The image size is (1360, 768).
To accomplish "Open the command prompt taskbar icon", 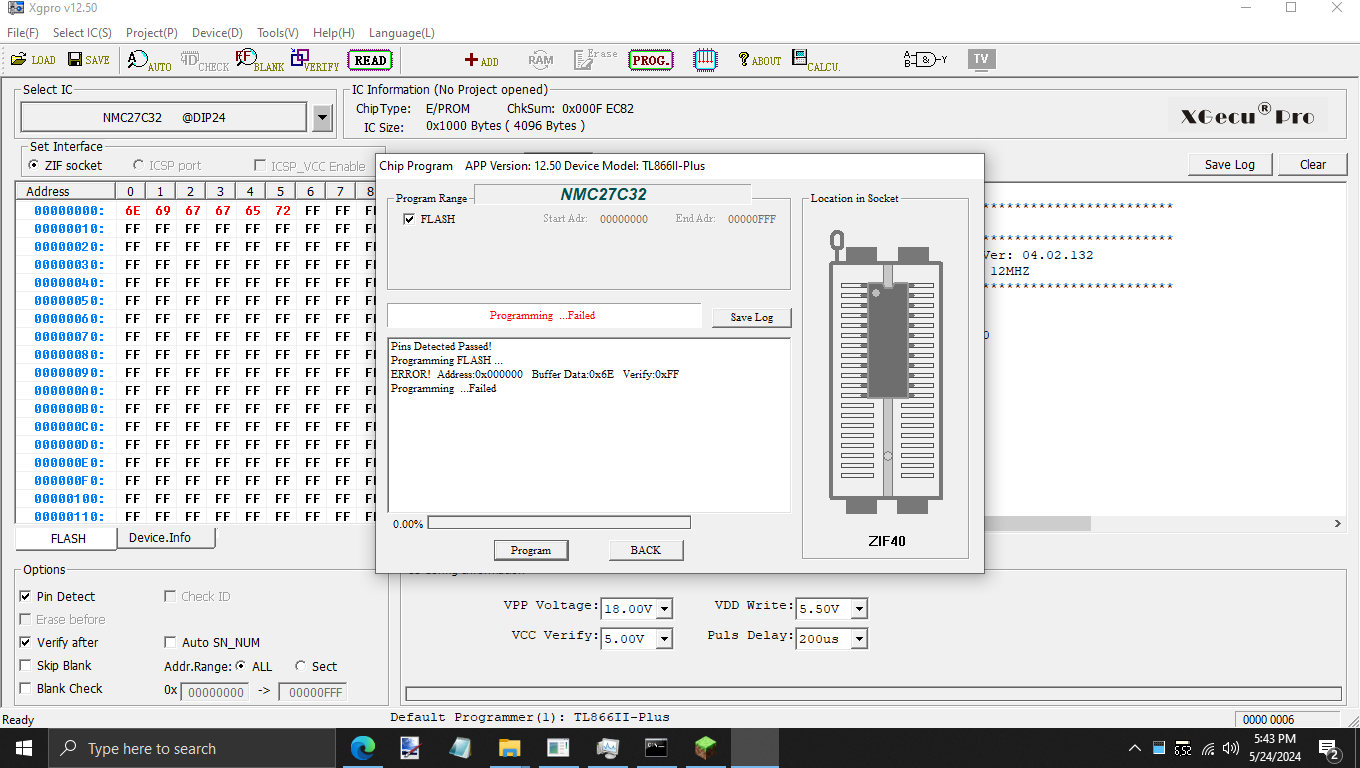I will click(x=656, y=748).
